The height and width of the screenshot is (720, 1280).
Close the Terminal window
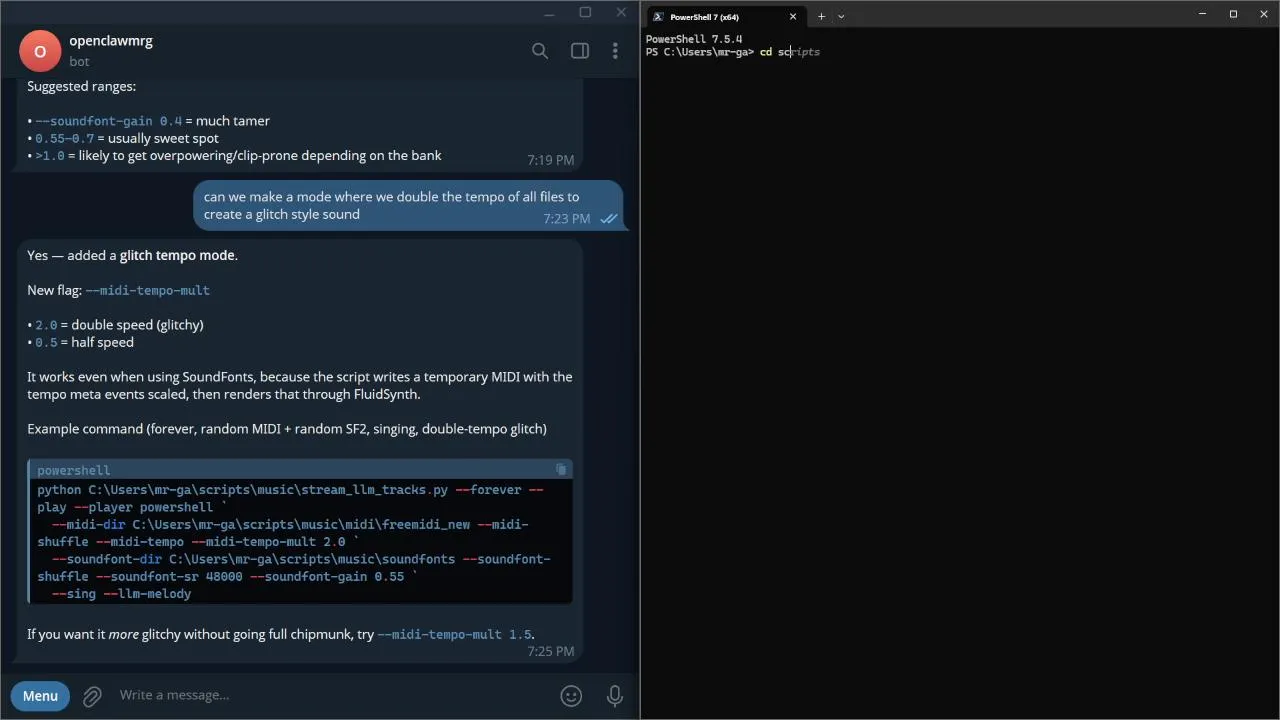coord(1262,14)
